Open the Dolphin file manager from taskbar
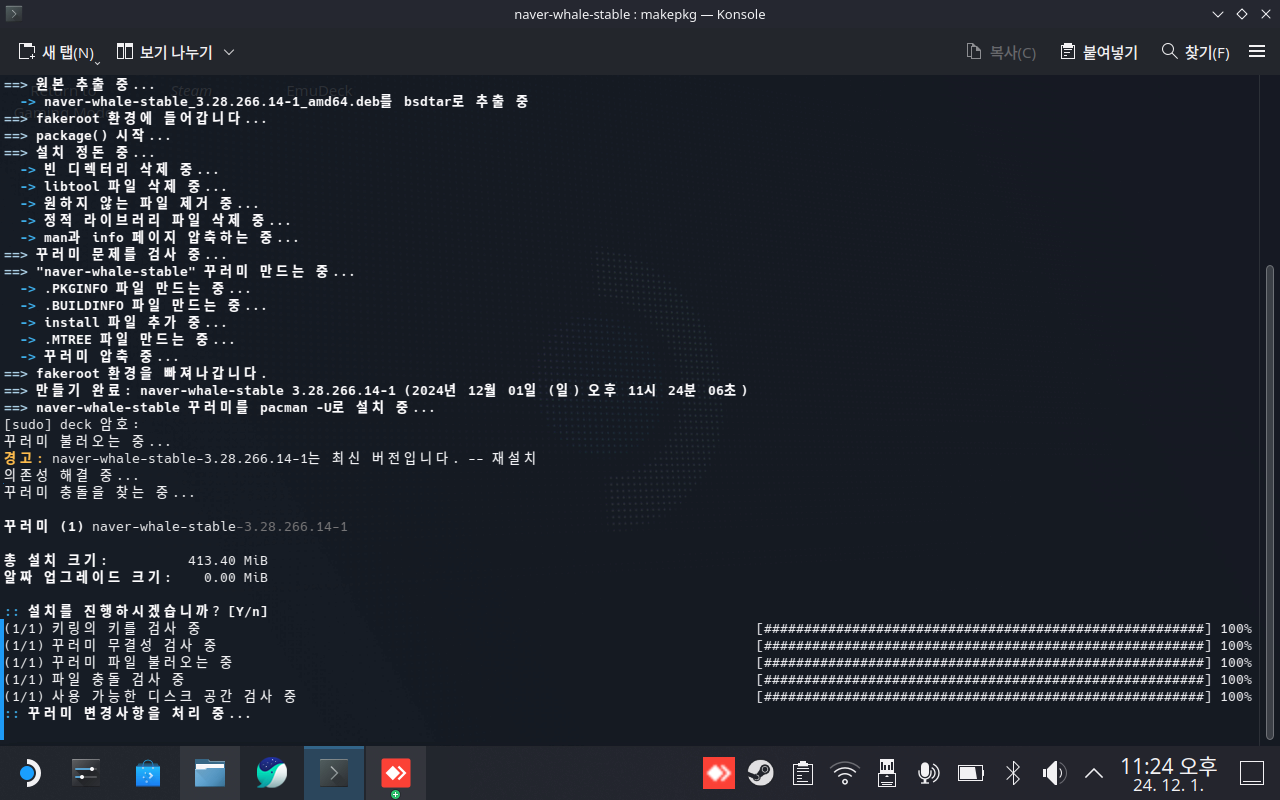The height and width of the screenshot is (800, 1280). coord(210,773)
